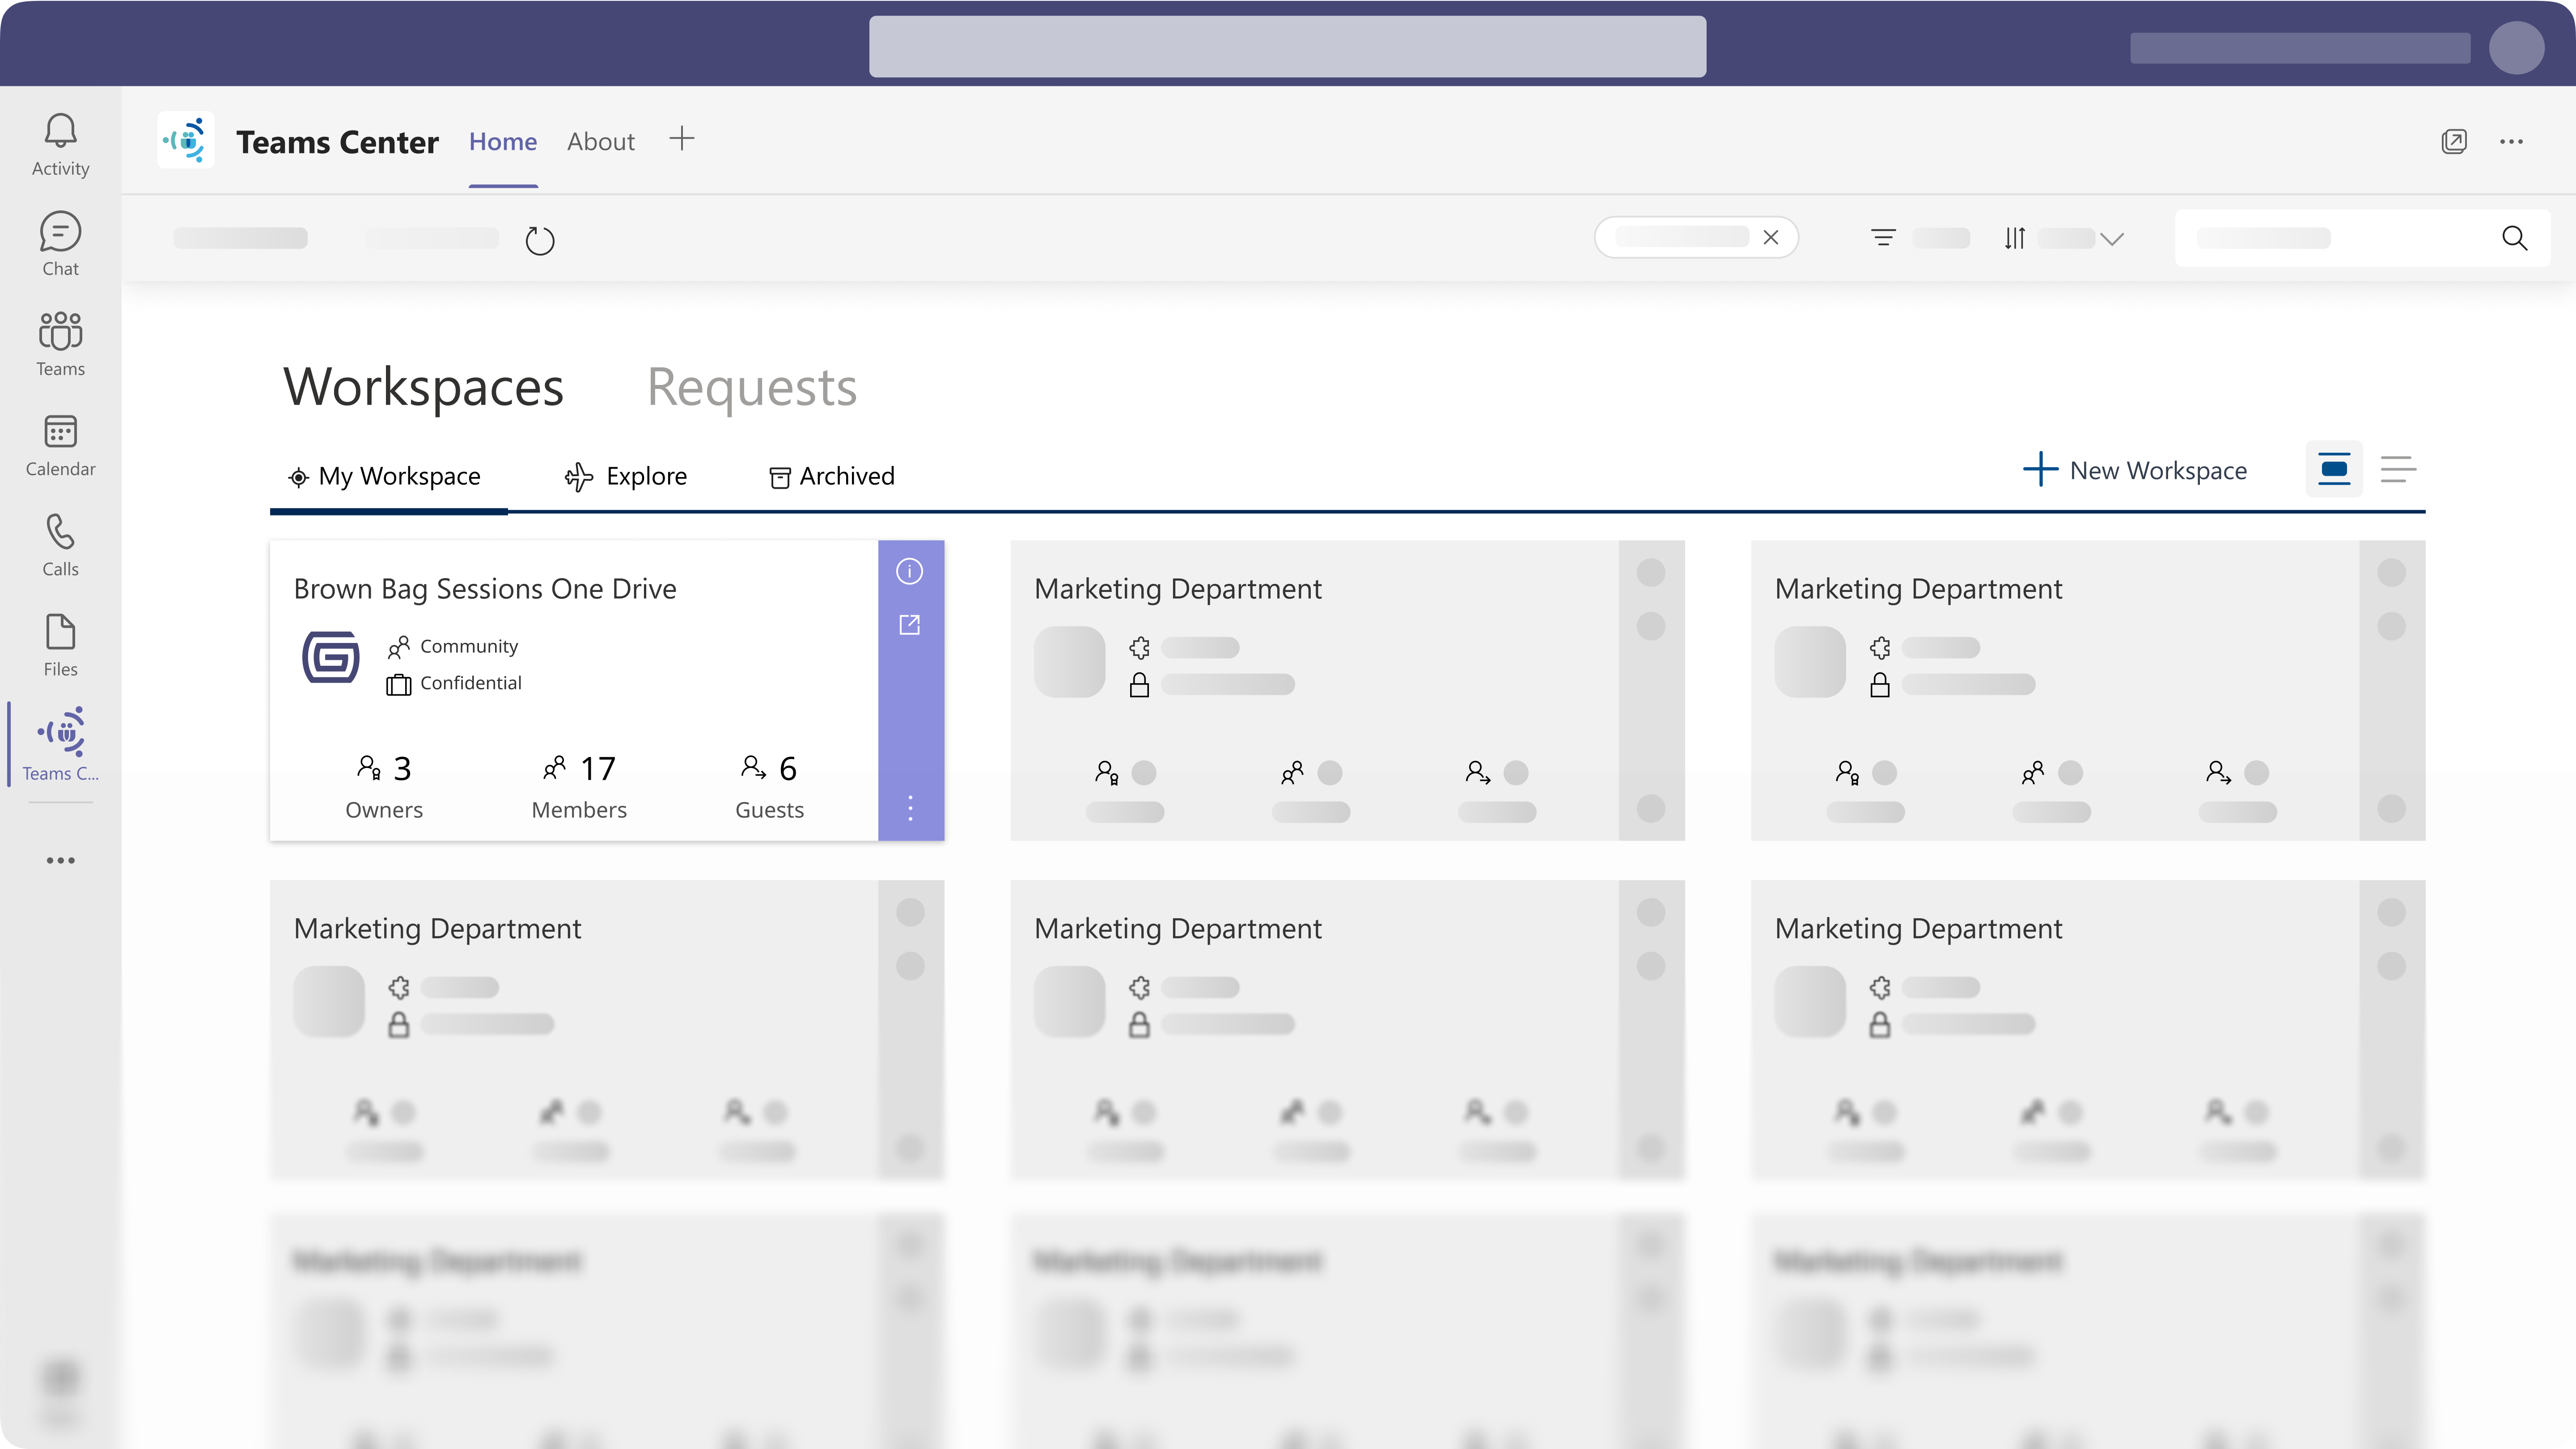Switch to card grid view
The height and width of the screenshot is (1449, 2576).
coord(2334,469)
